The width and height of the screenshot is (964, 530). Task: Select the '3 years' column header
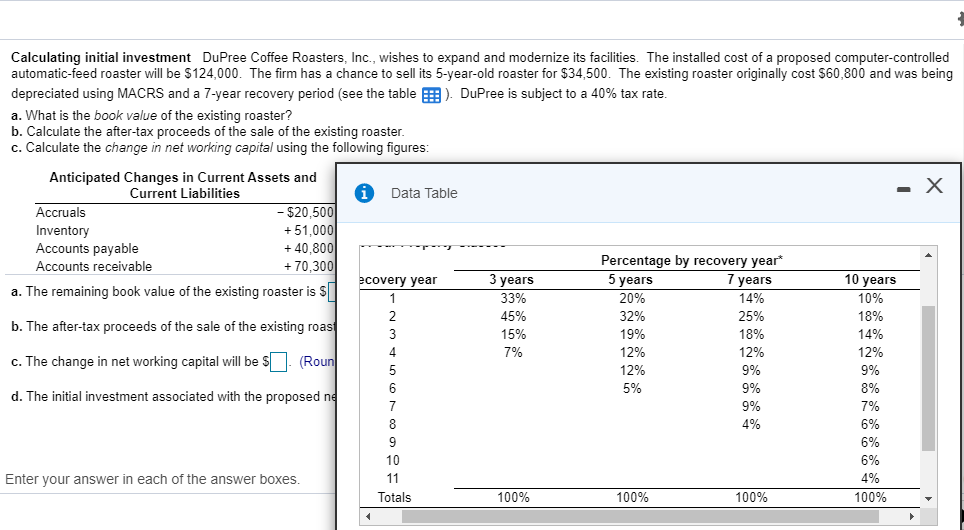tap(512, 280)
